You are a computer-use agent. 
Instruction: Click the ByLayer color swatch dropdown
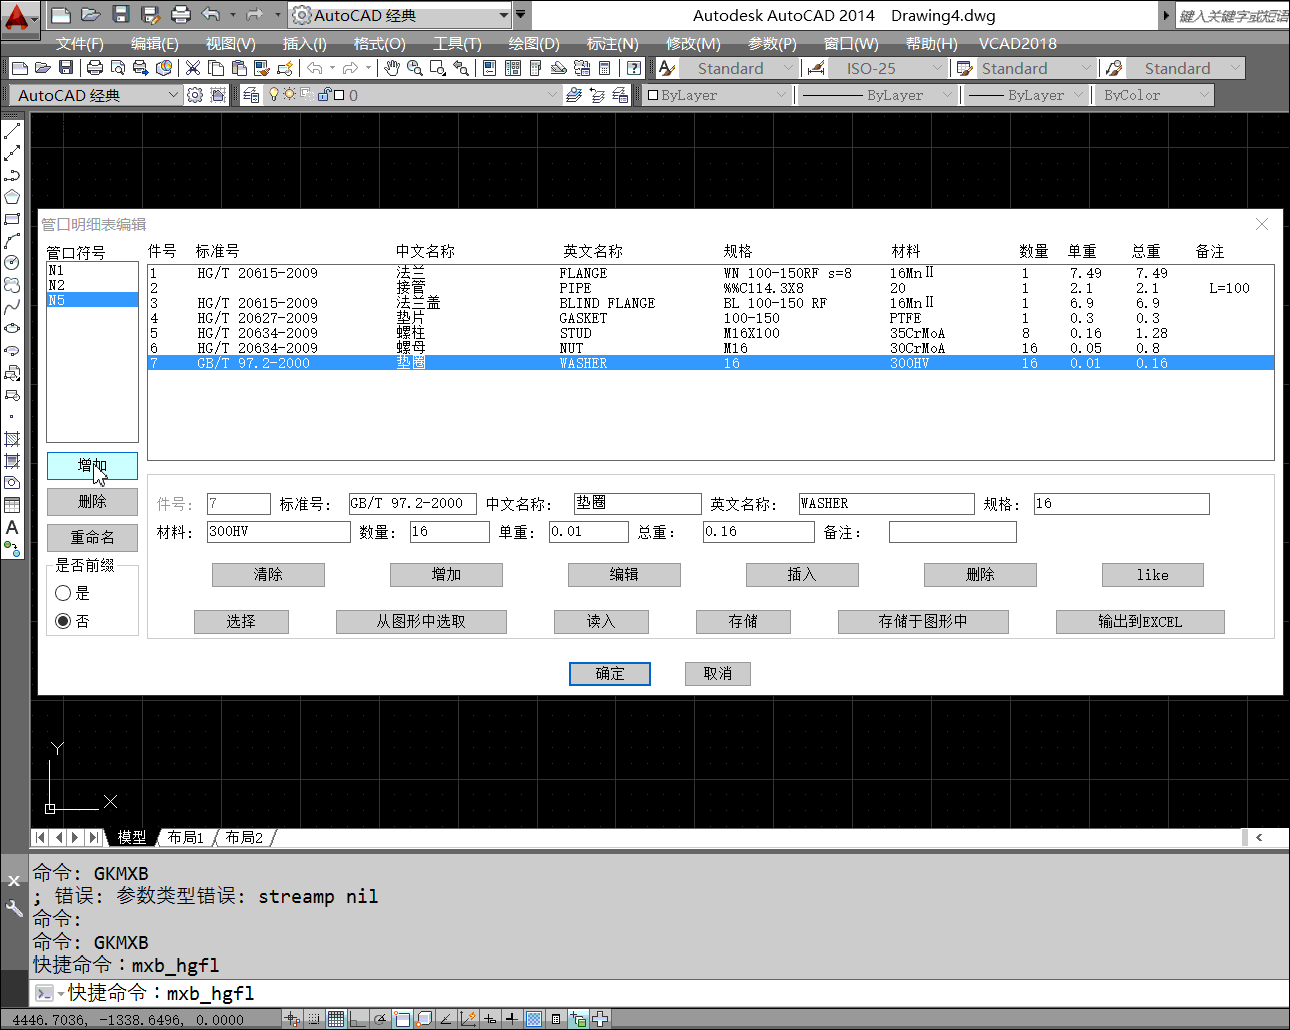[x=717, y=95]
